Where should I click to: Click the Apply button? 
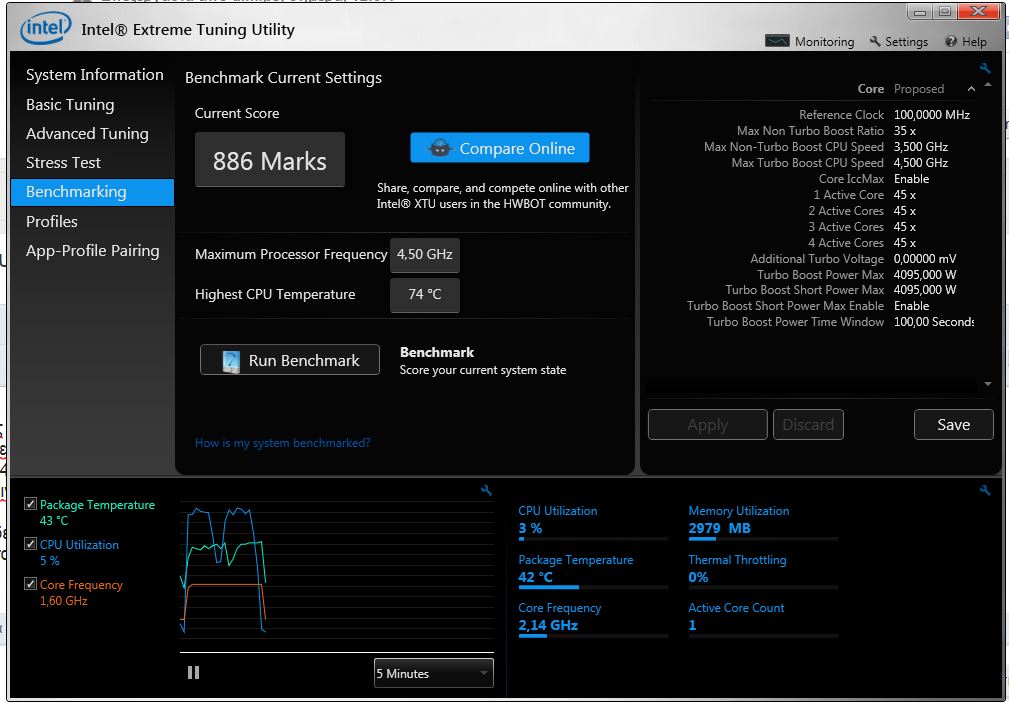pyautogui.click(x=707, y=424)
